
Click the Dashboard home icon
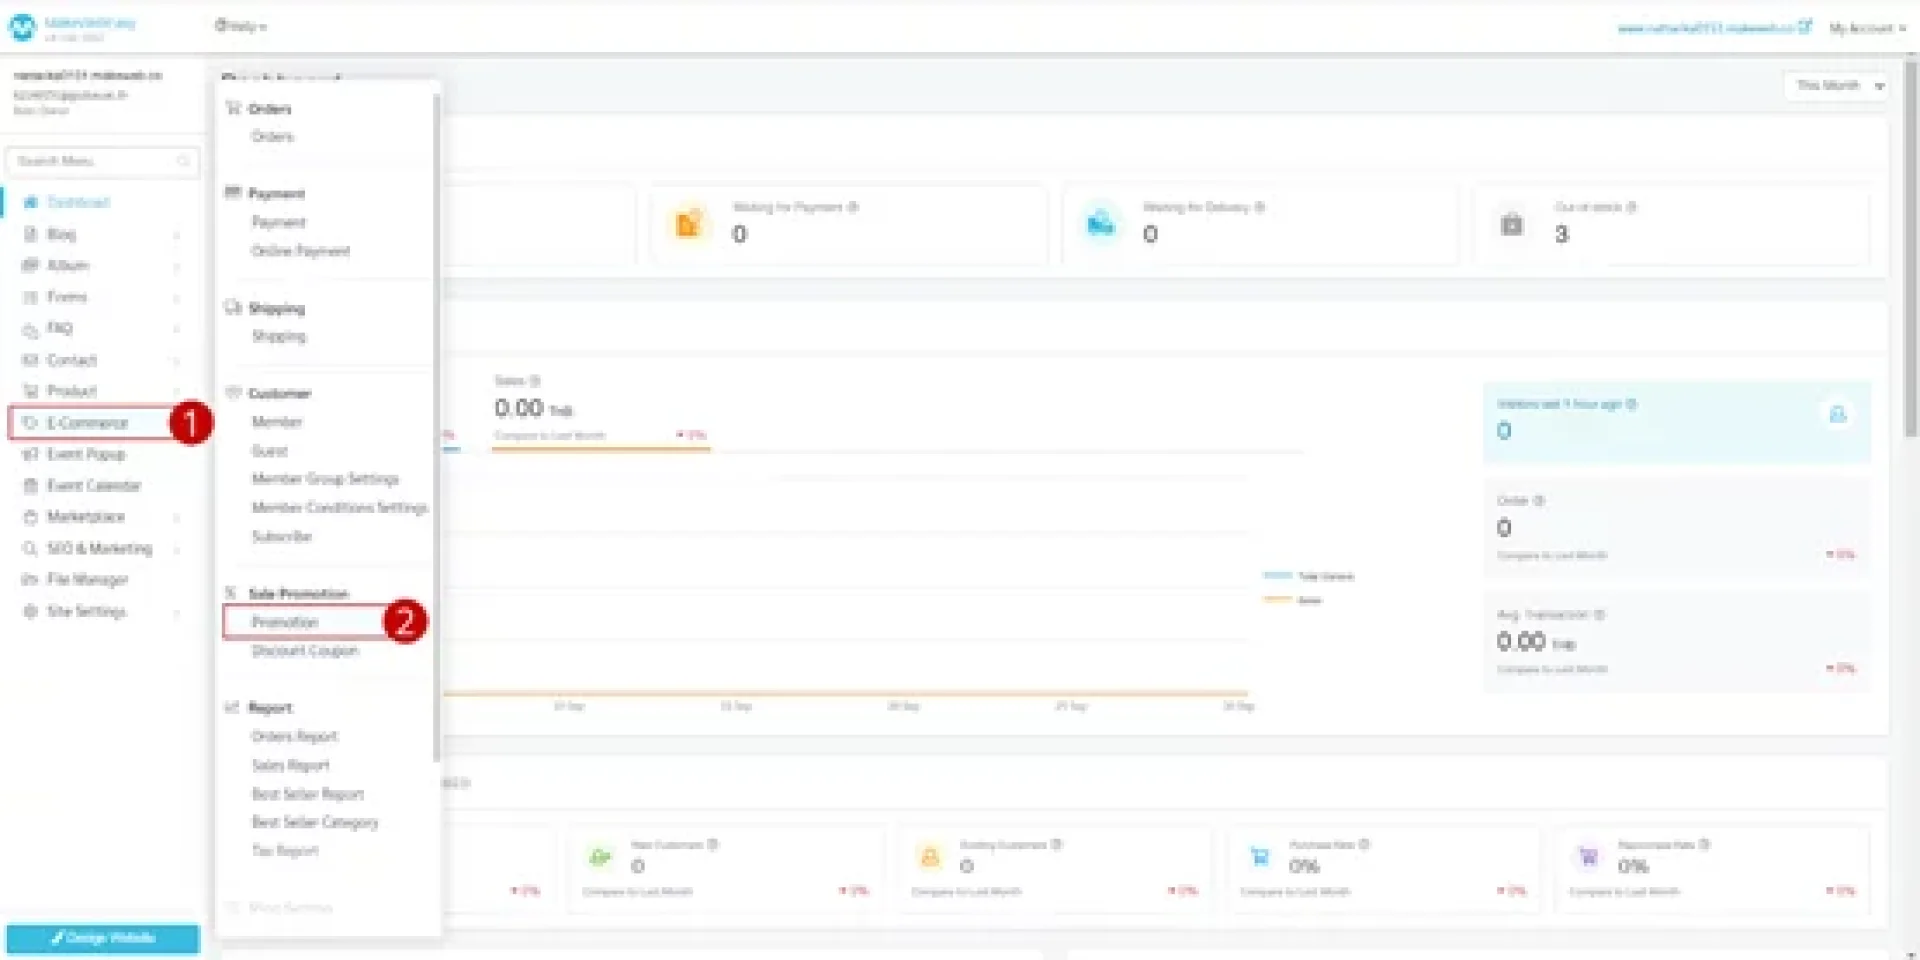[30, 202]
